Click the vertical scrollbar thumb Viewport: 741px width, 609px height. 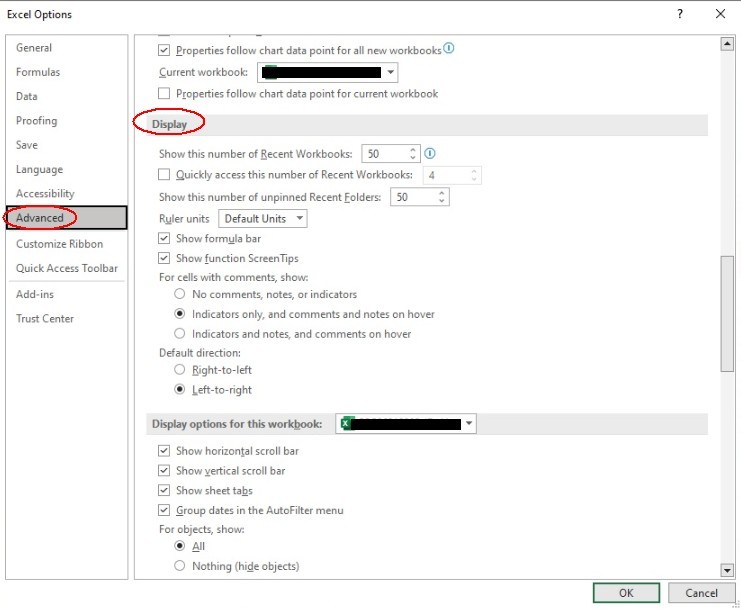(x=727, y=314)
